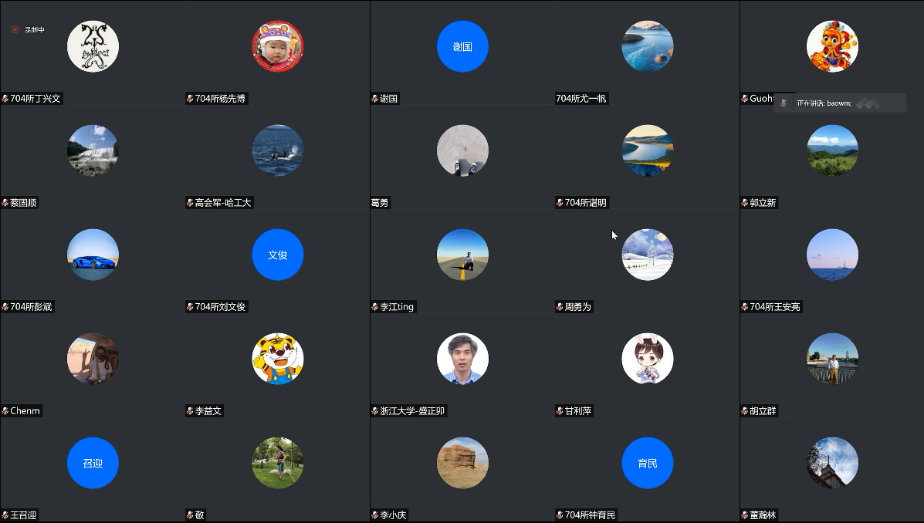This screenshot has height=523, width=924.
Task: Click the blue 育民 avatar
Action: coord(647,463)
